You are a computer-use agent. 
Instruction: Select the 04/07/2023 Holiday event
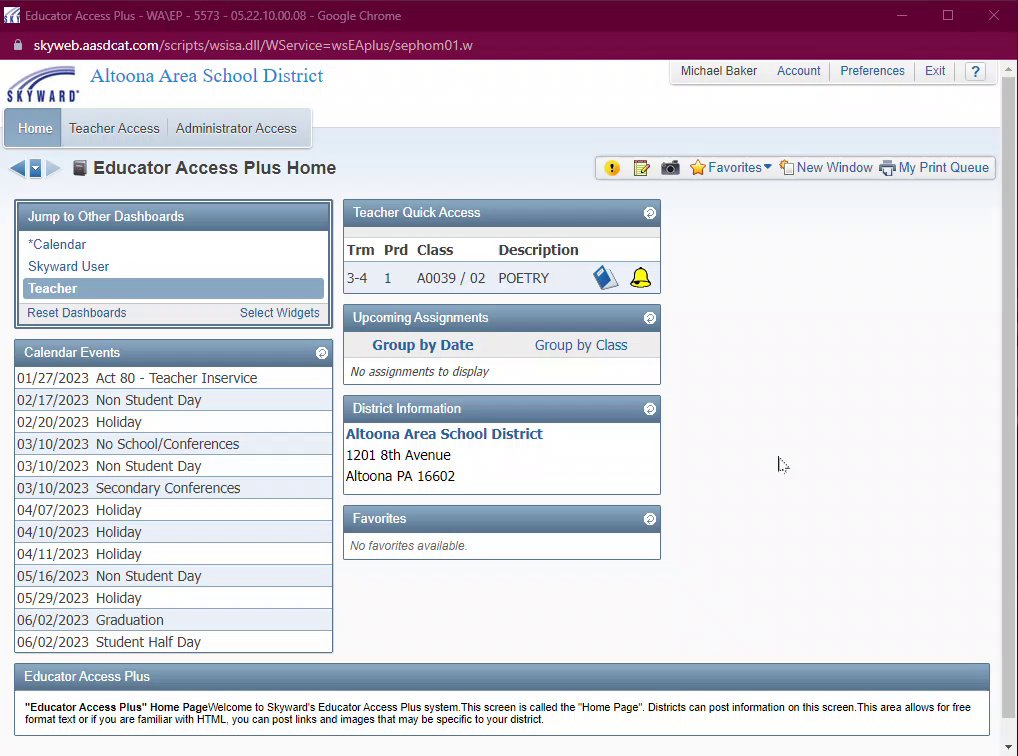tap(173, 510)
